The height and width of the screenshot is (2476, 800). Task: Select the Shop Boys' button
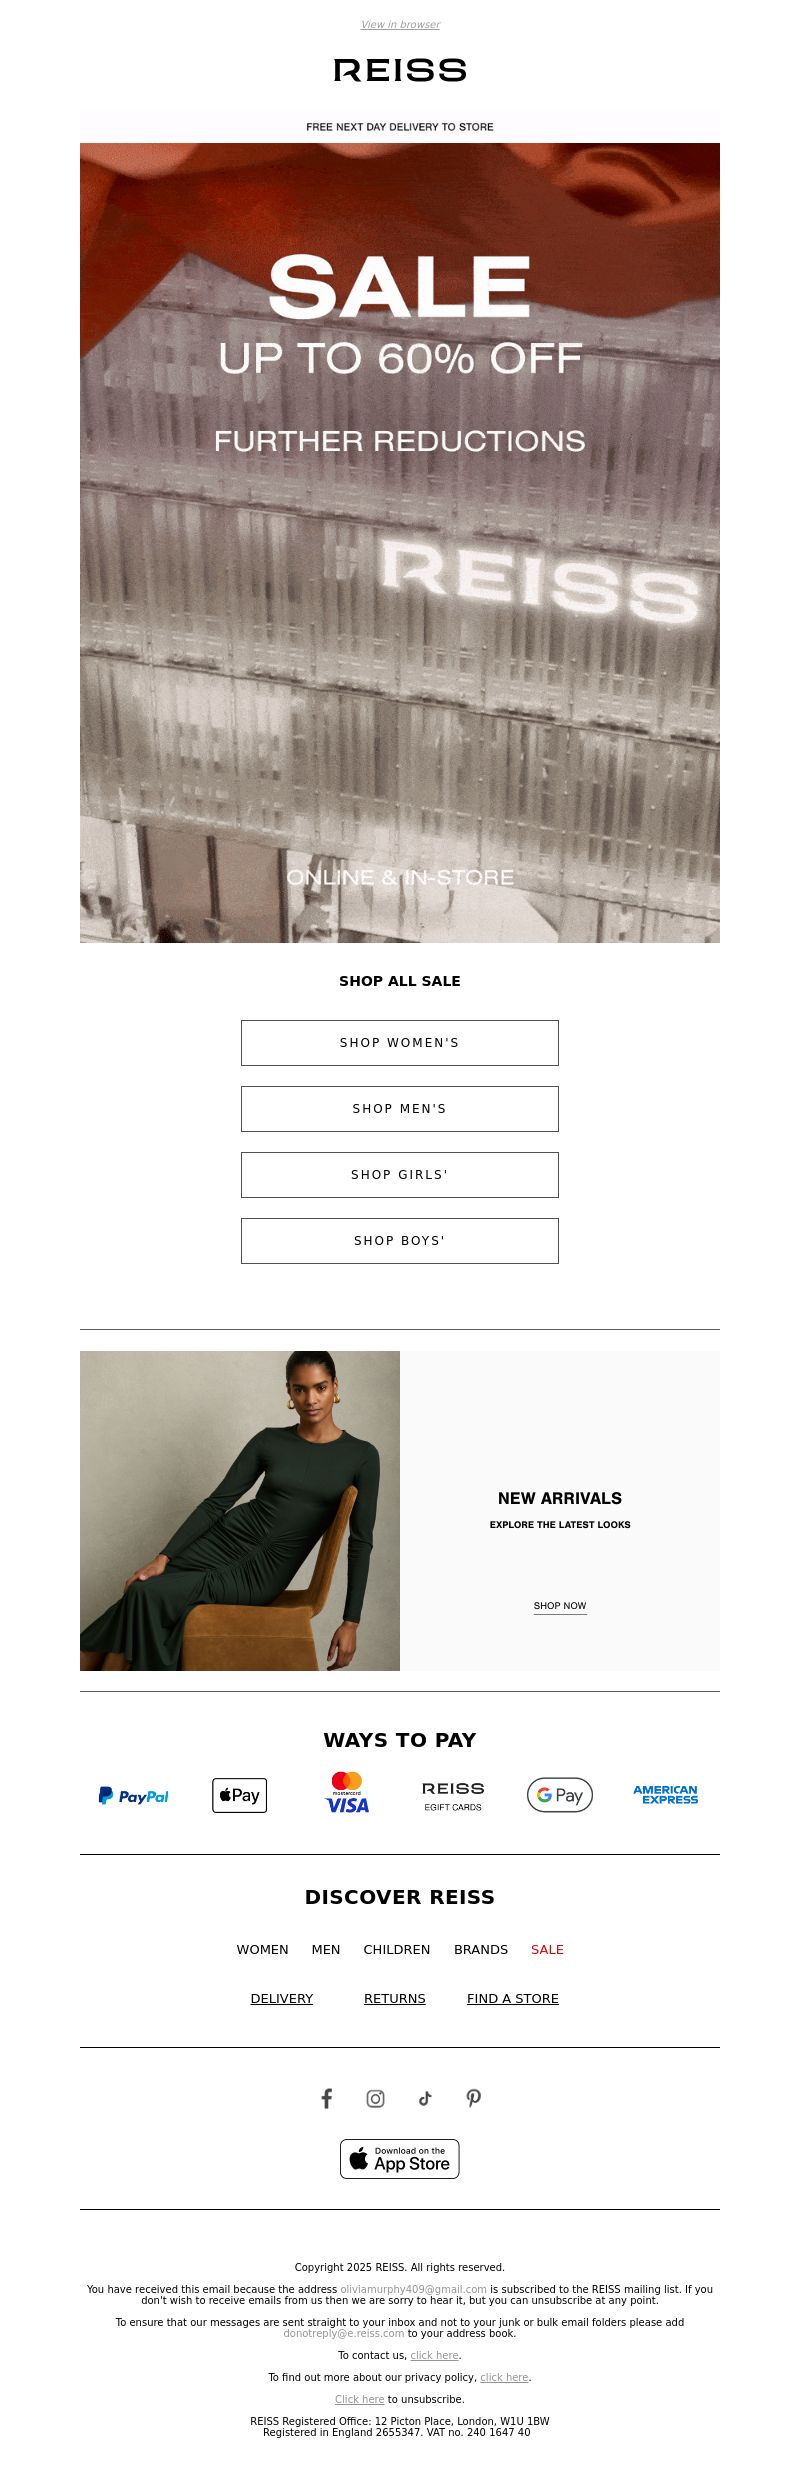click(x=400, y=1241)
